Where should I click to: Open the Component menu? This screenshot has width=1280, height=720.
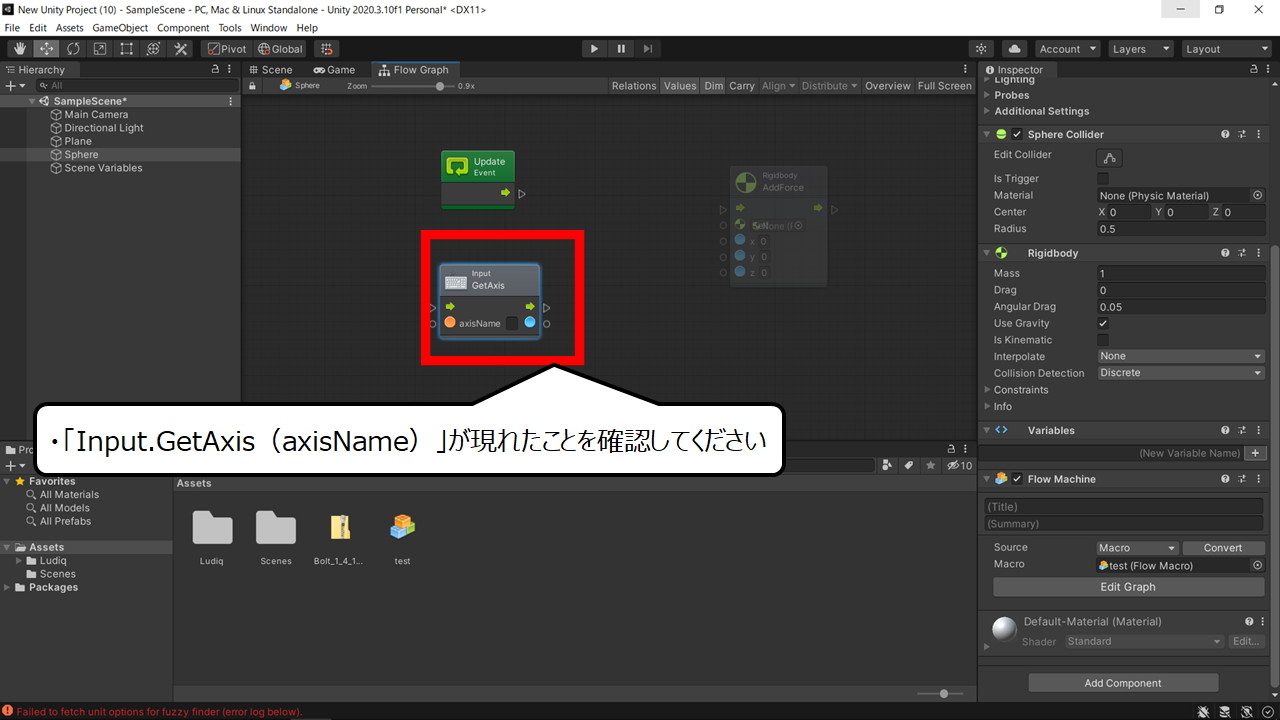click(184, 28)
